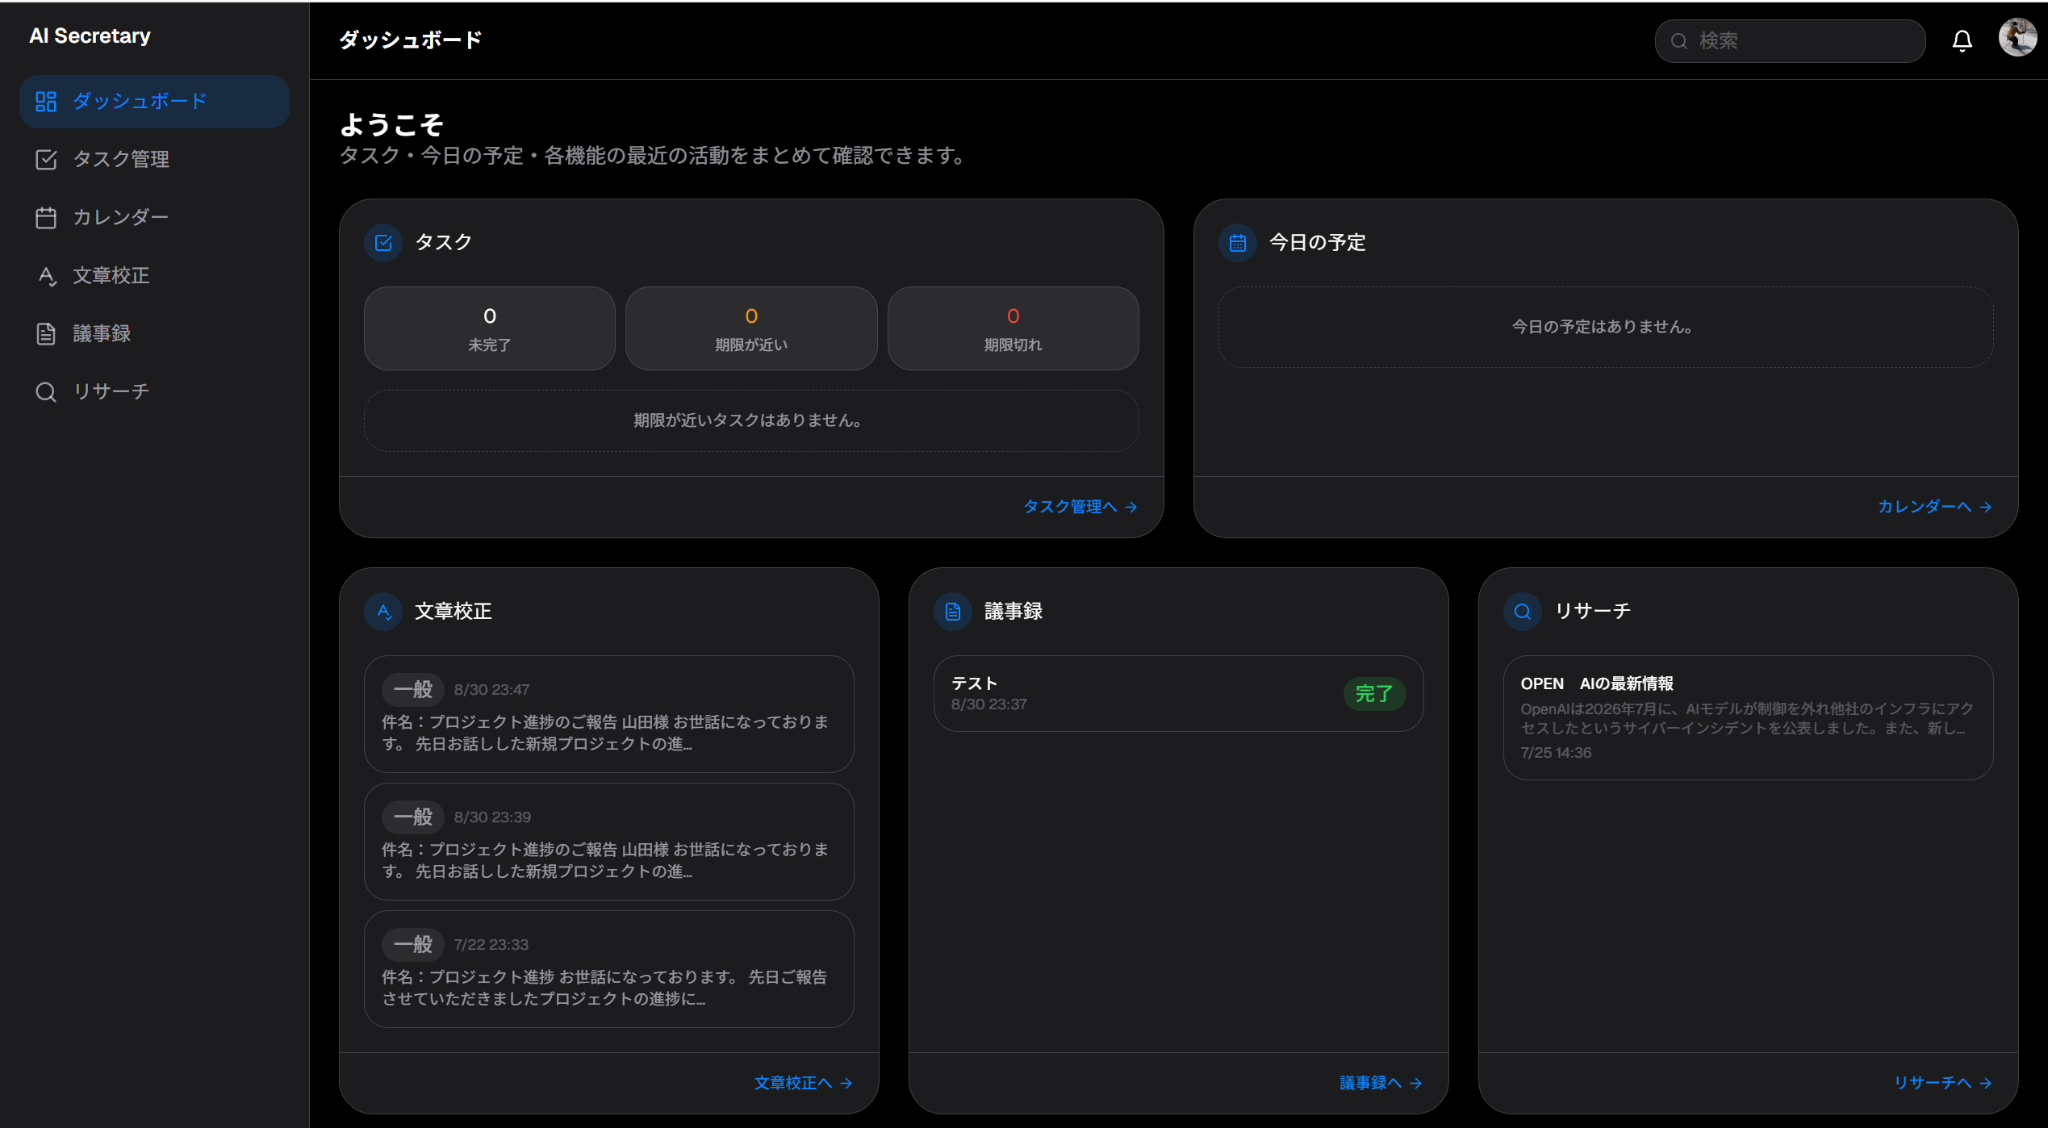Open リサーチ from the sidebar
Image resolution: width=2048 pixels, height=1128 pixels.
(154, 391)
